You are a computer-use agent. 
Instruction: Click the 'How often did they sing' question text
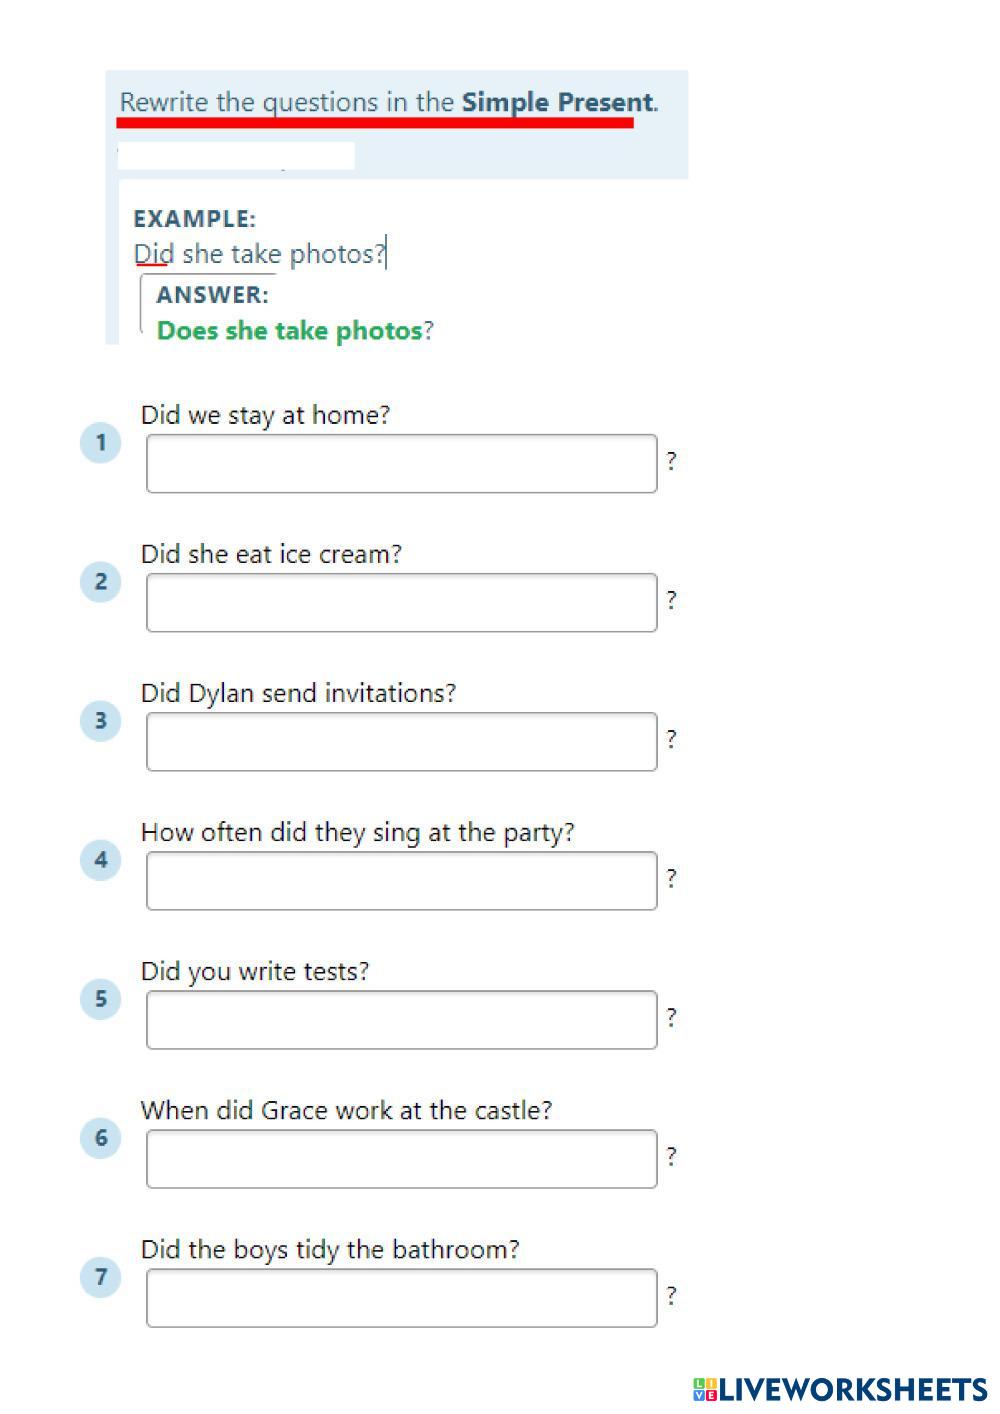click(x=357, y=832)
